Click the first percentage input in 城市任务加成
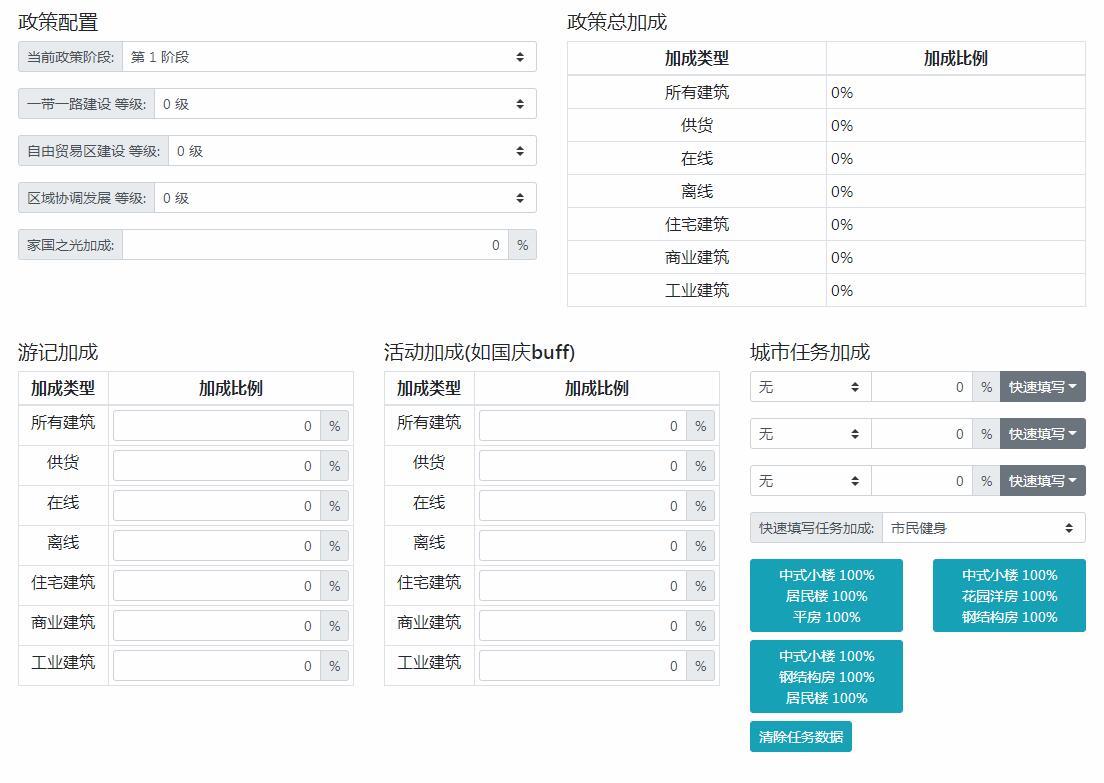This screenshot has width=1104, height=783. pyautogui.click(x=922, y=387)
